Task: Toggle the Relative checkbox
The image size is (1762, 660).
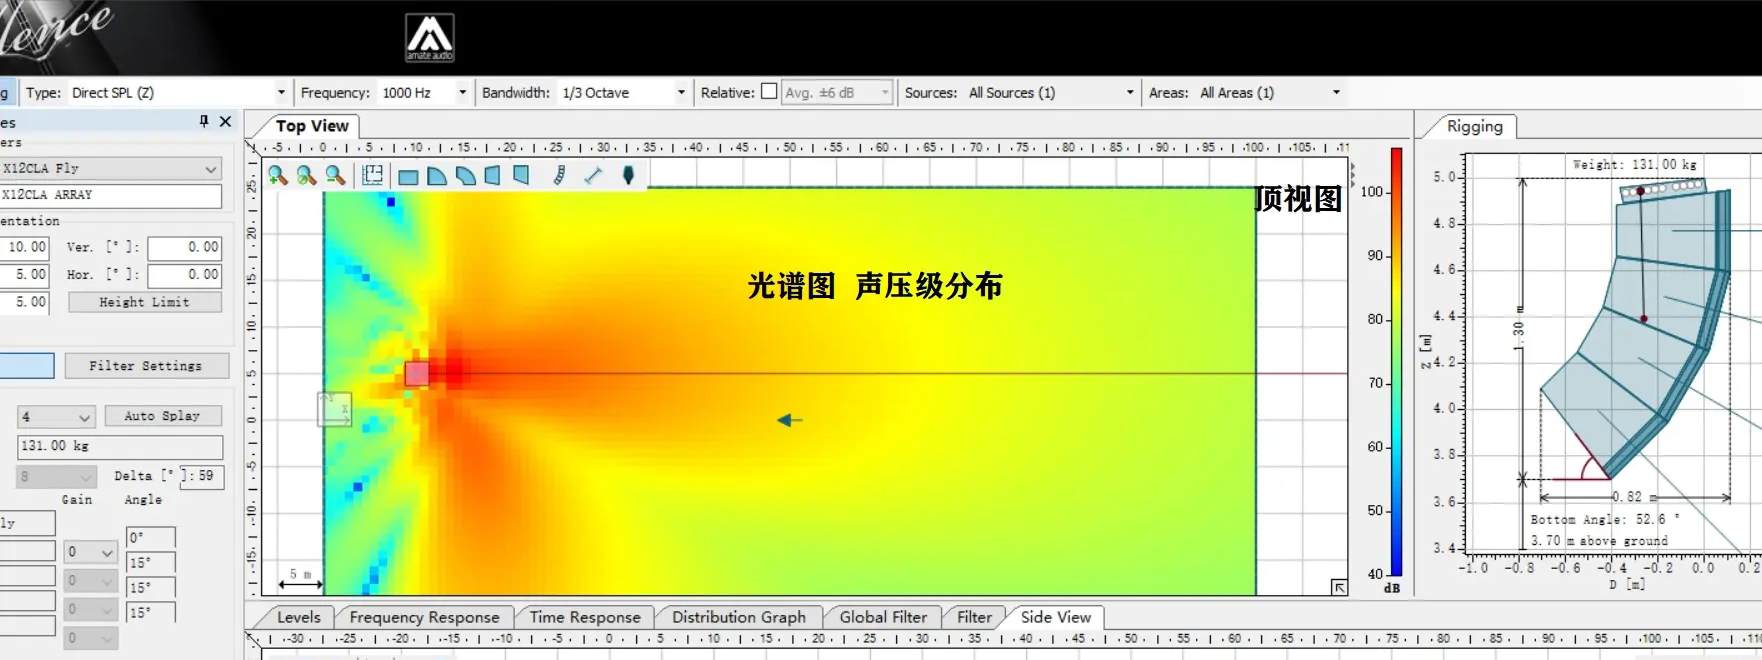Action: [769, 92]
